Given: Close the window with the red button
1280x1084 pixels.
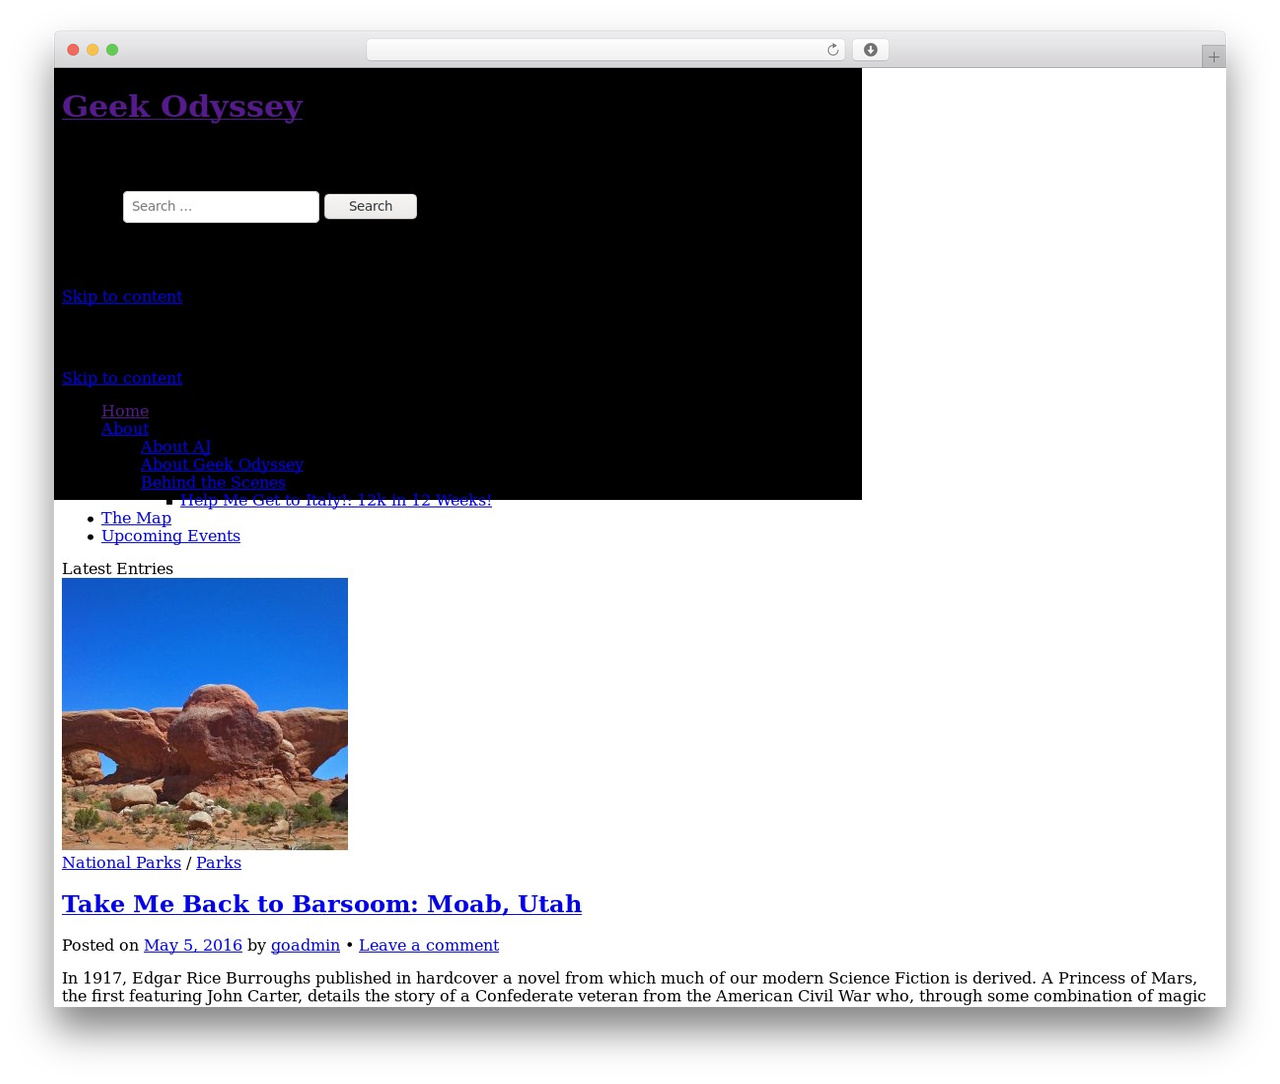Looking at the screenshot, I should pyautogui.click(x=73, y=50).
